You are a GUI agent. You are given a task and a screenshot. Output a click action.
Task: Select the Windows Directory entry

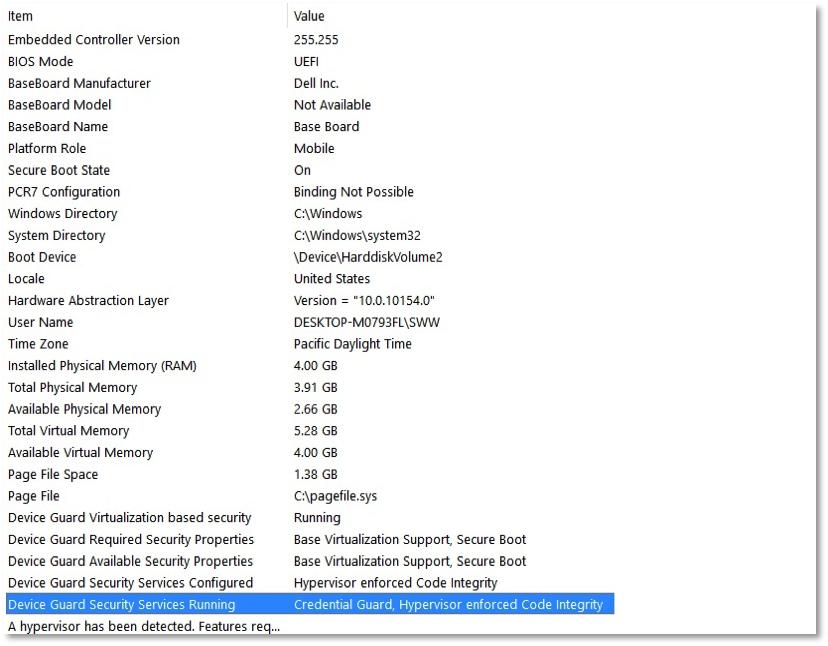coord(62,213)
